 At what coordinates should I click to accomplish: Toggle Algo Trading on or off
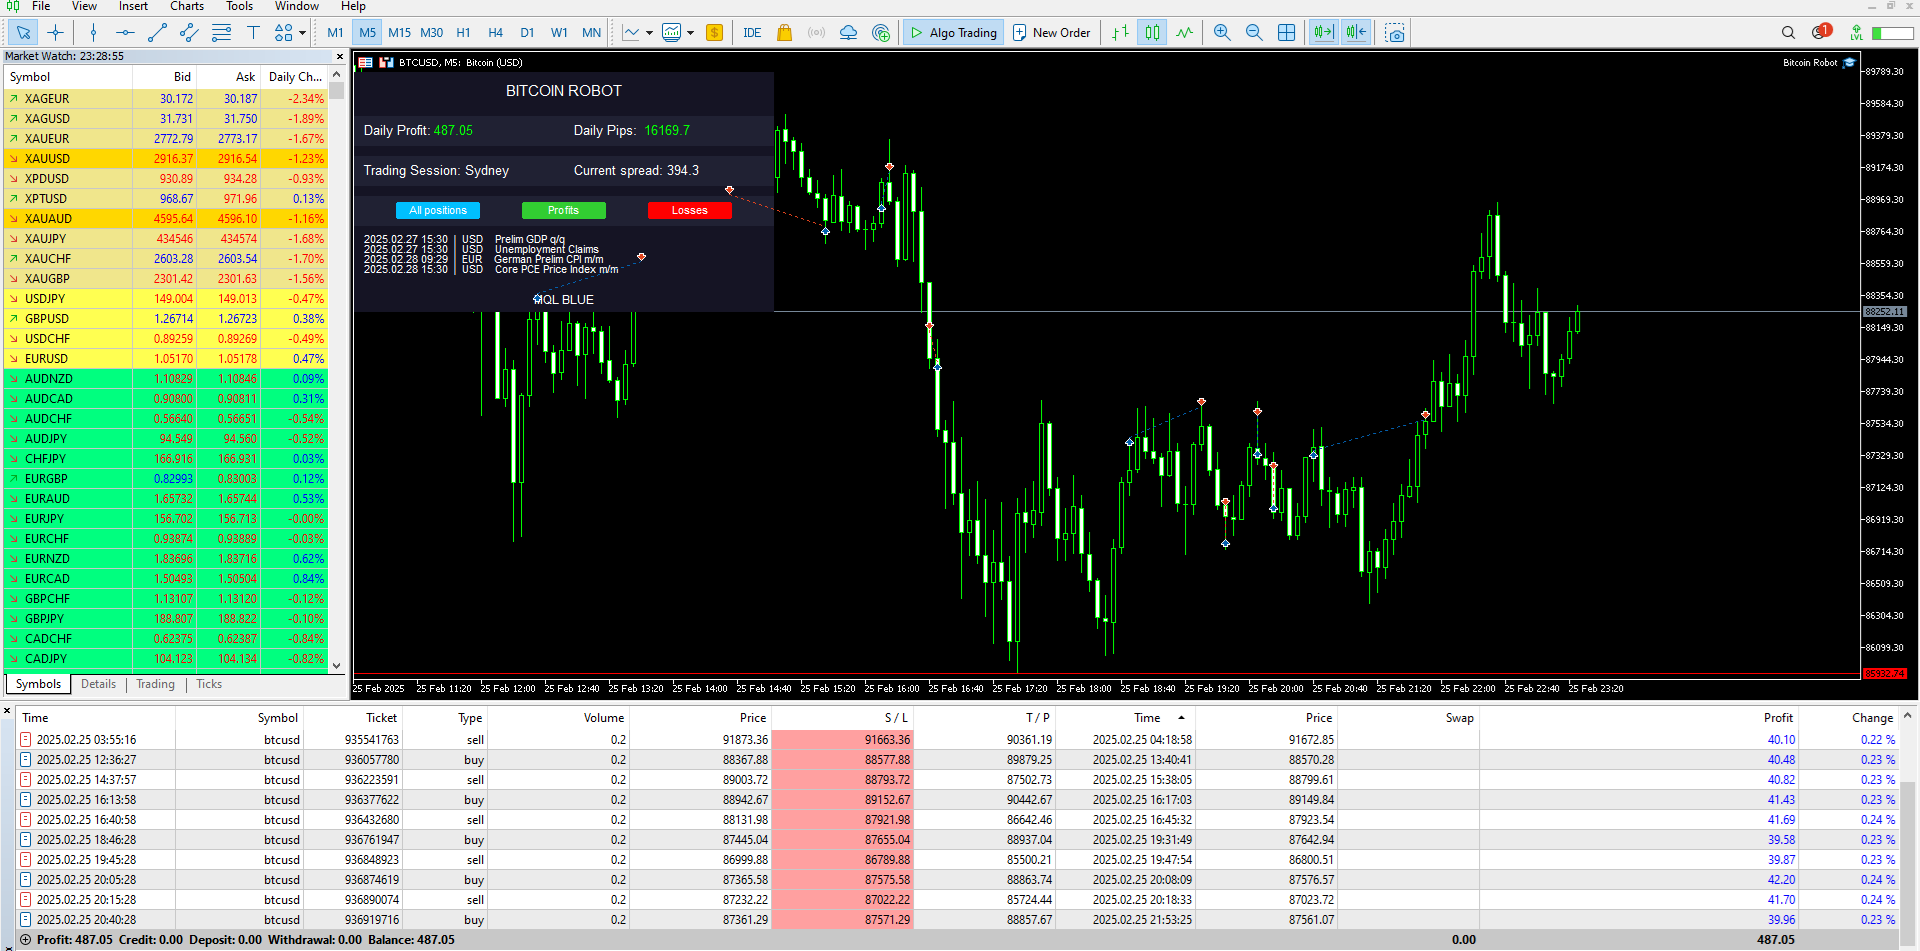(x=953, y=33)
